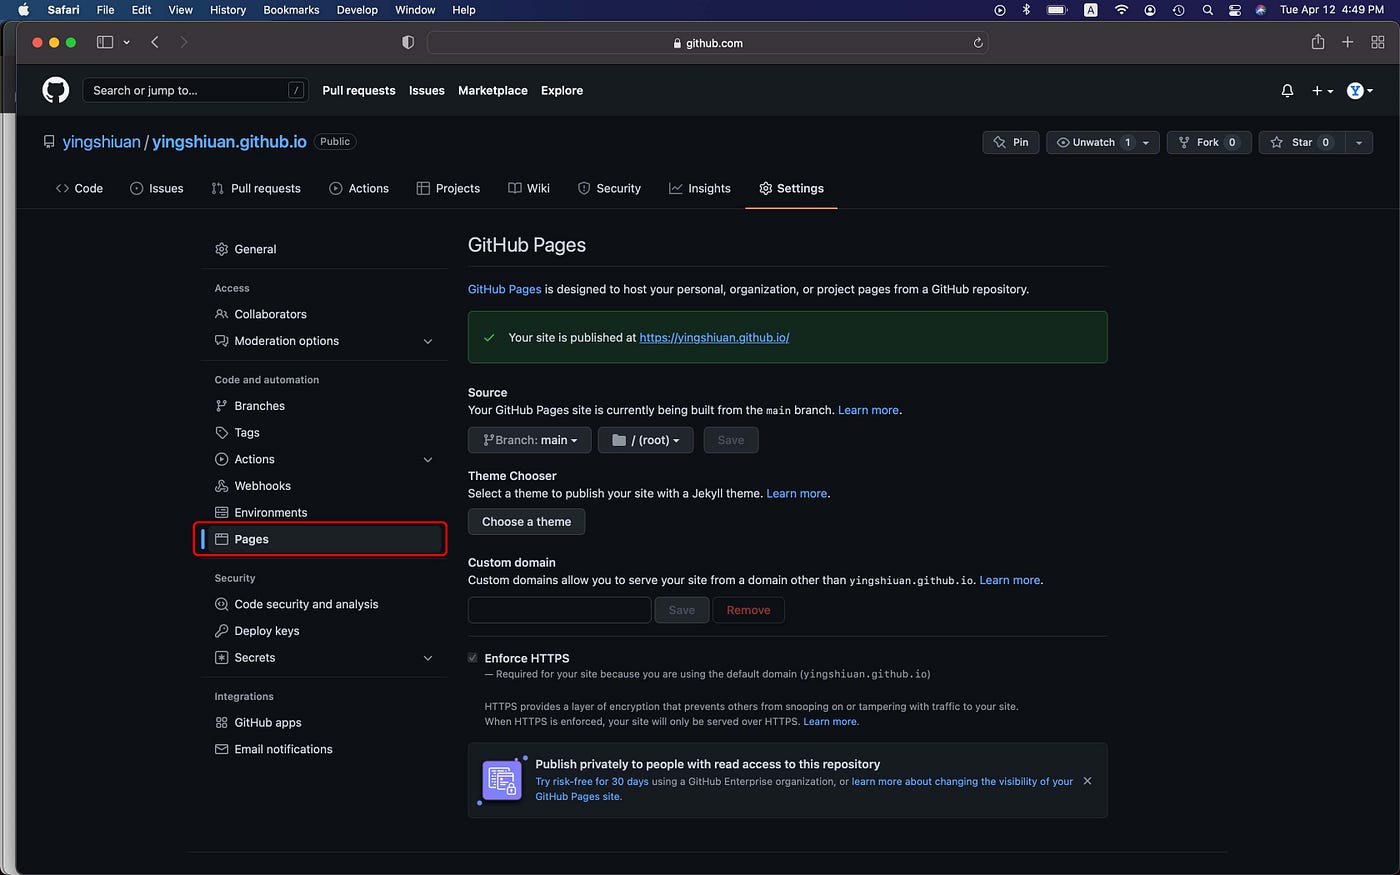Open the / (root) folder dropdown
1400x875 pixels.
pos(645,440)
